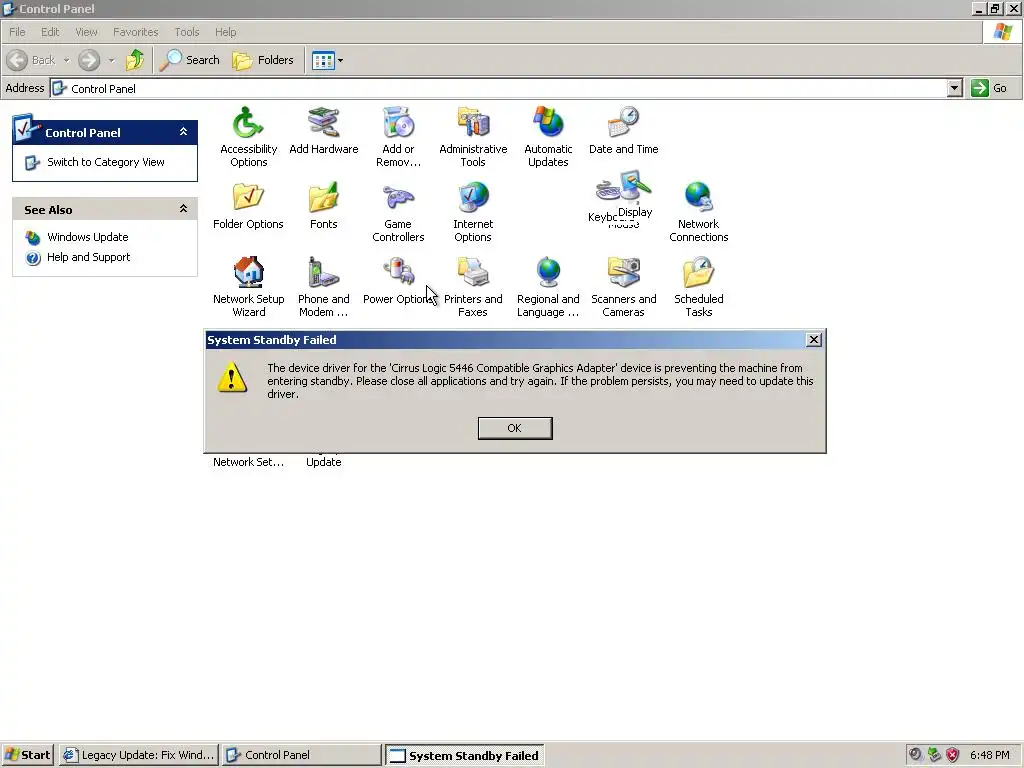Open Printers and Faxes
The height and width of the screenshot is (768, 1024).
point(473,287)
